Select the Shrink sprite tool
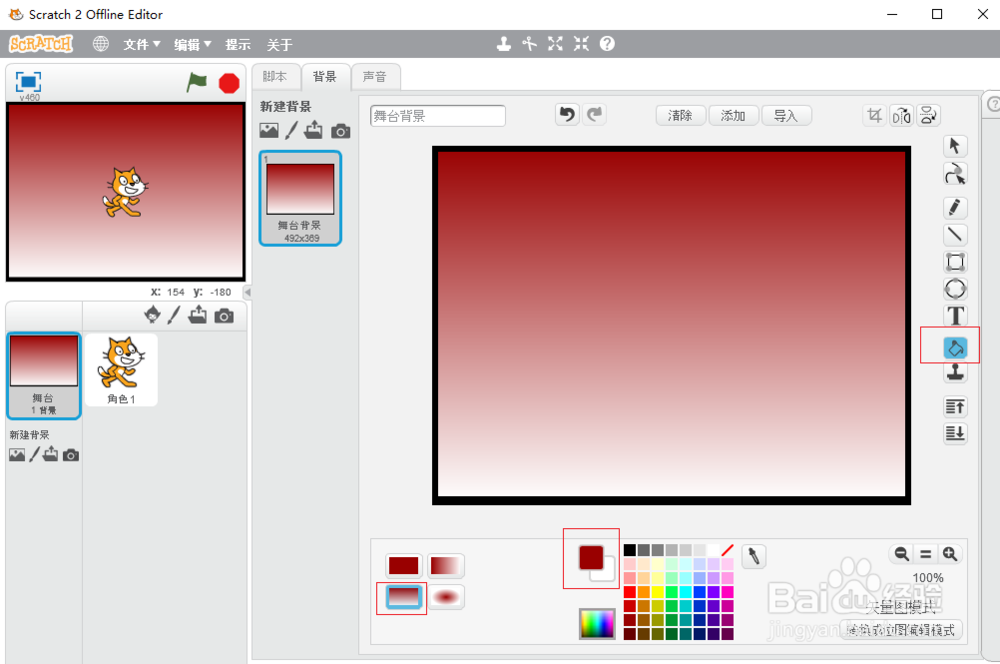The image size is (1000, 664). tap(581, 43)
